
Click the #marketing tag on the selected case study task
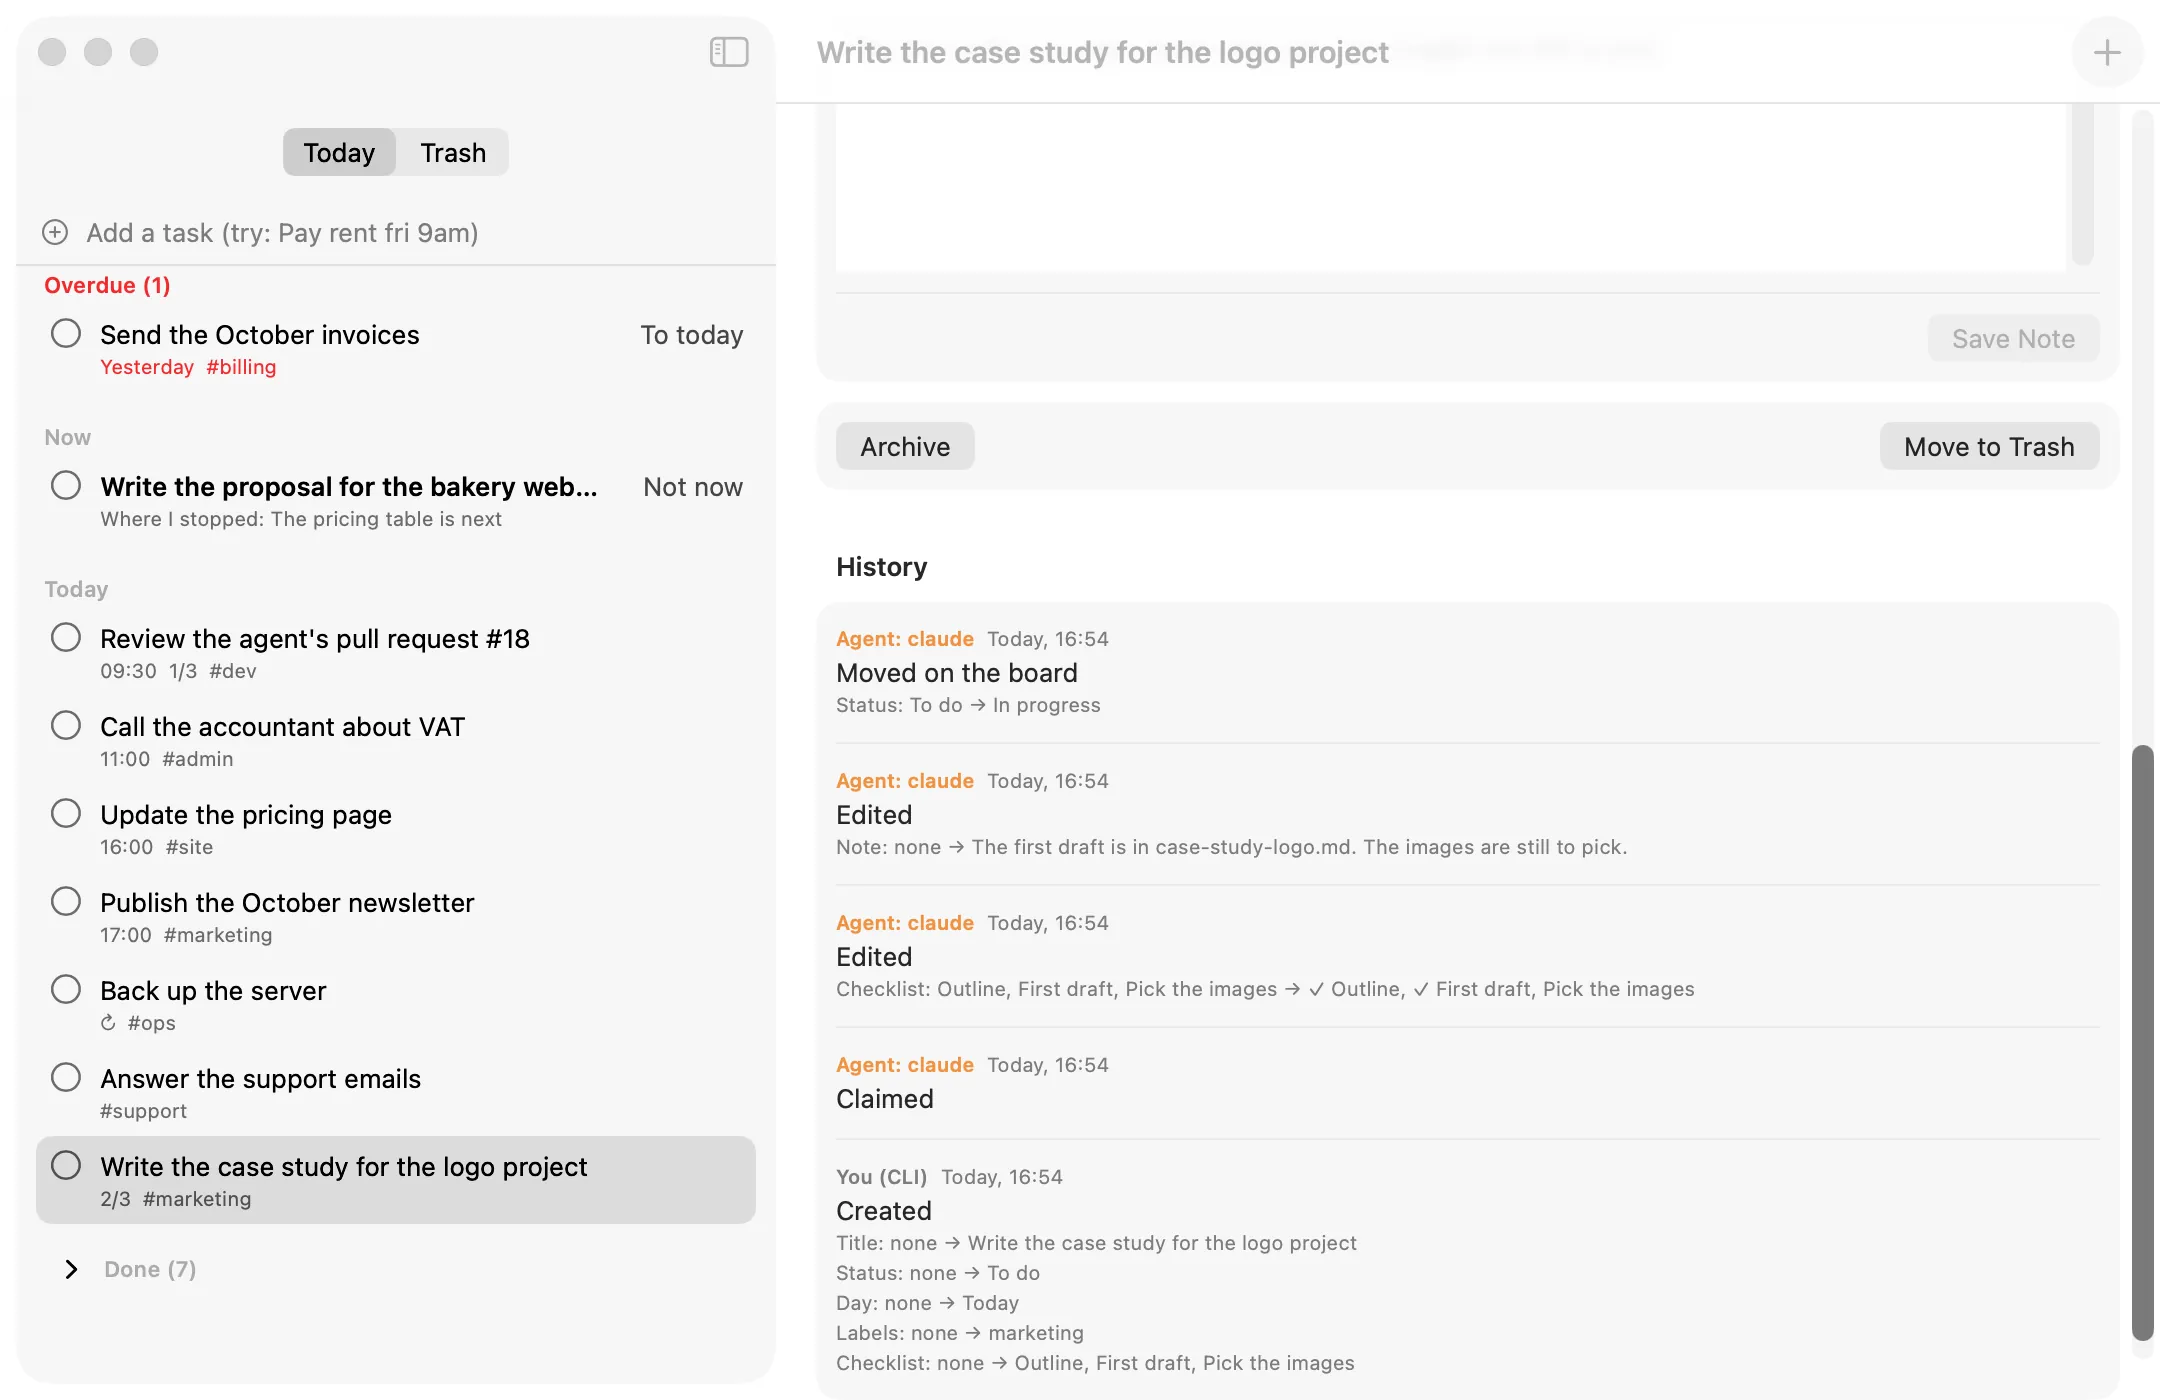coord(197,1199)
